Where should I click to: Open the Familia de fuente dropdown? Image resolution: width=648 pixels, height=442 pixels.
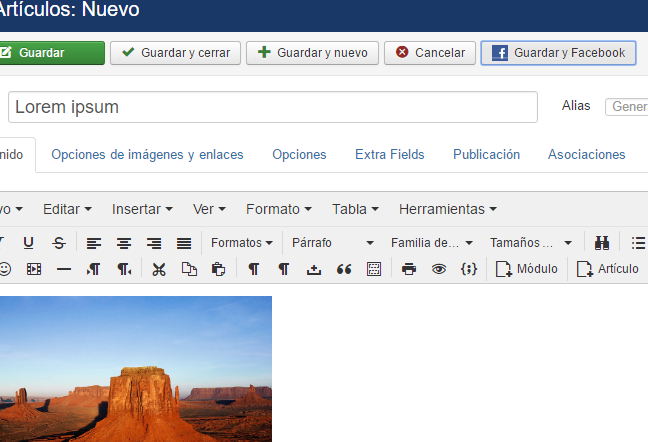[x=432, y=243]
